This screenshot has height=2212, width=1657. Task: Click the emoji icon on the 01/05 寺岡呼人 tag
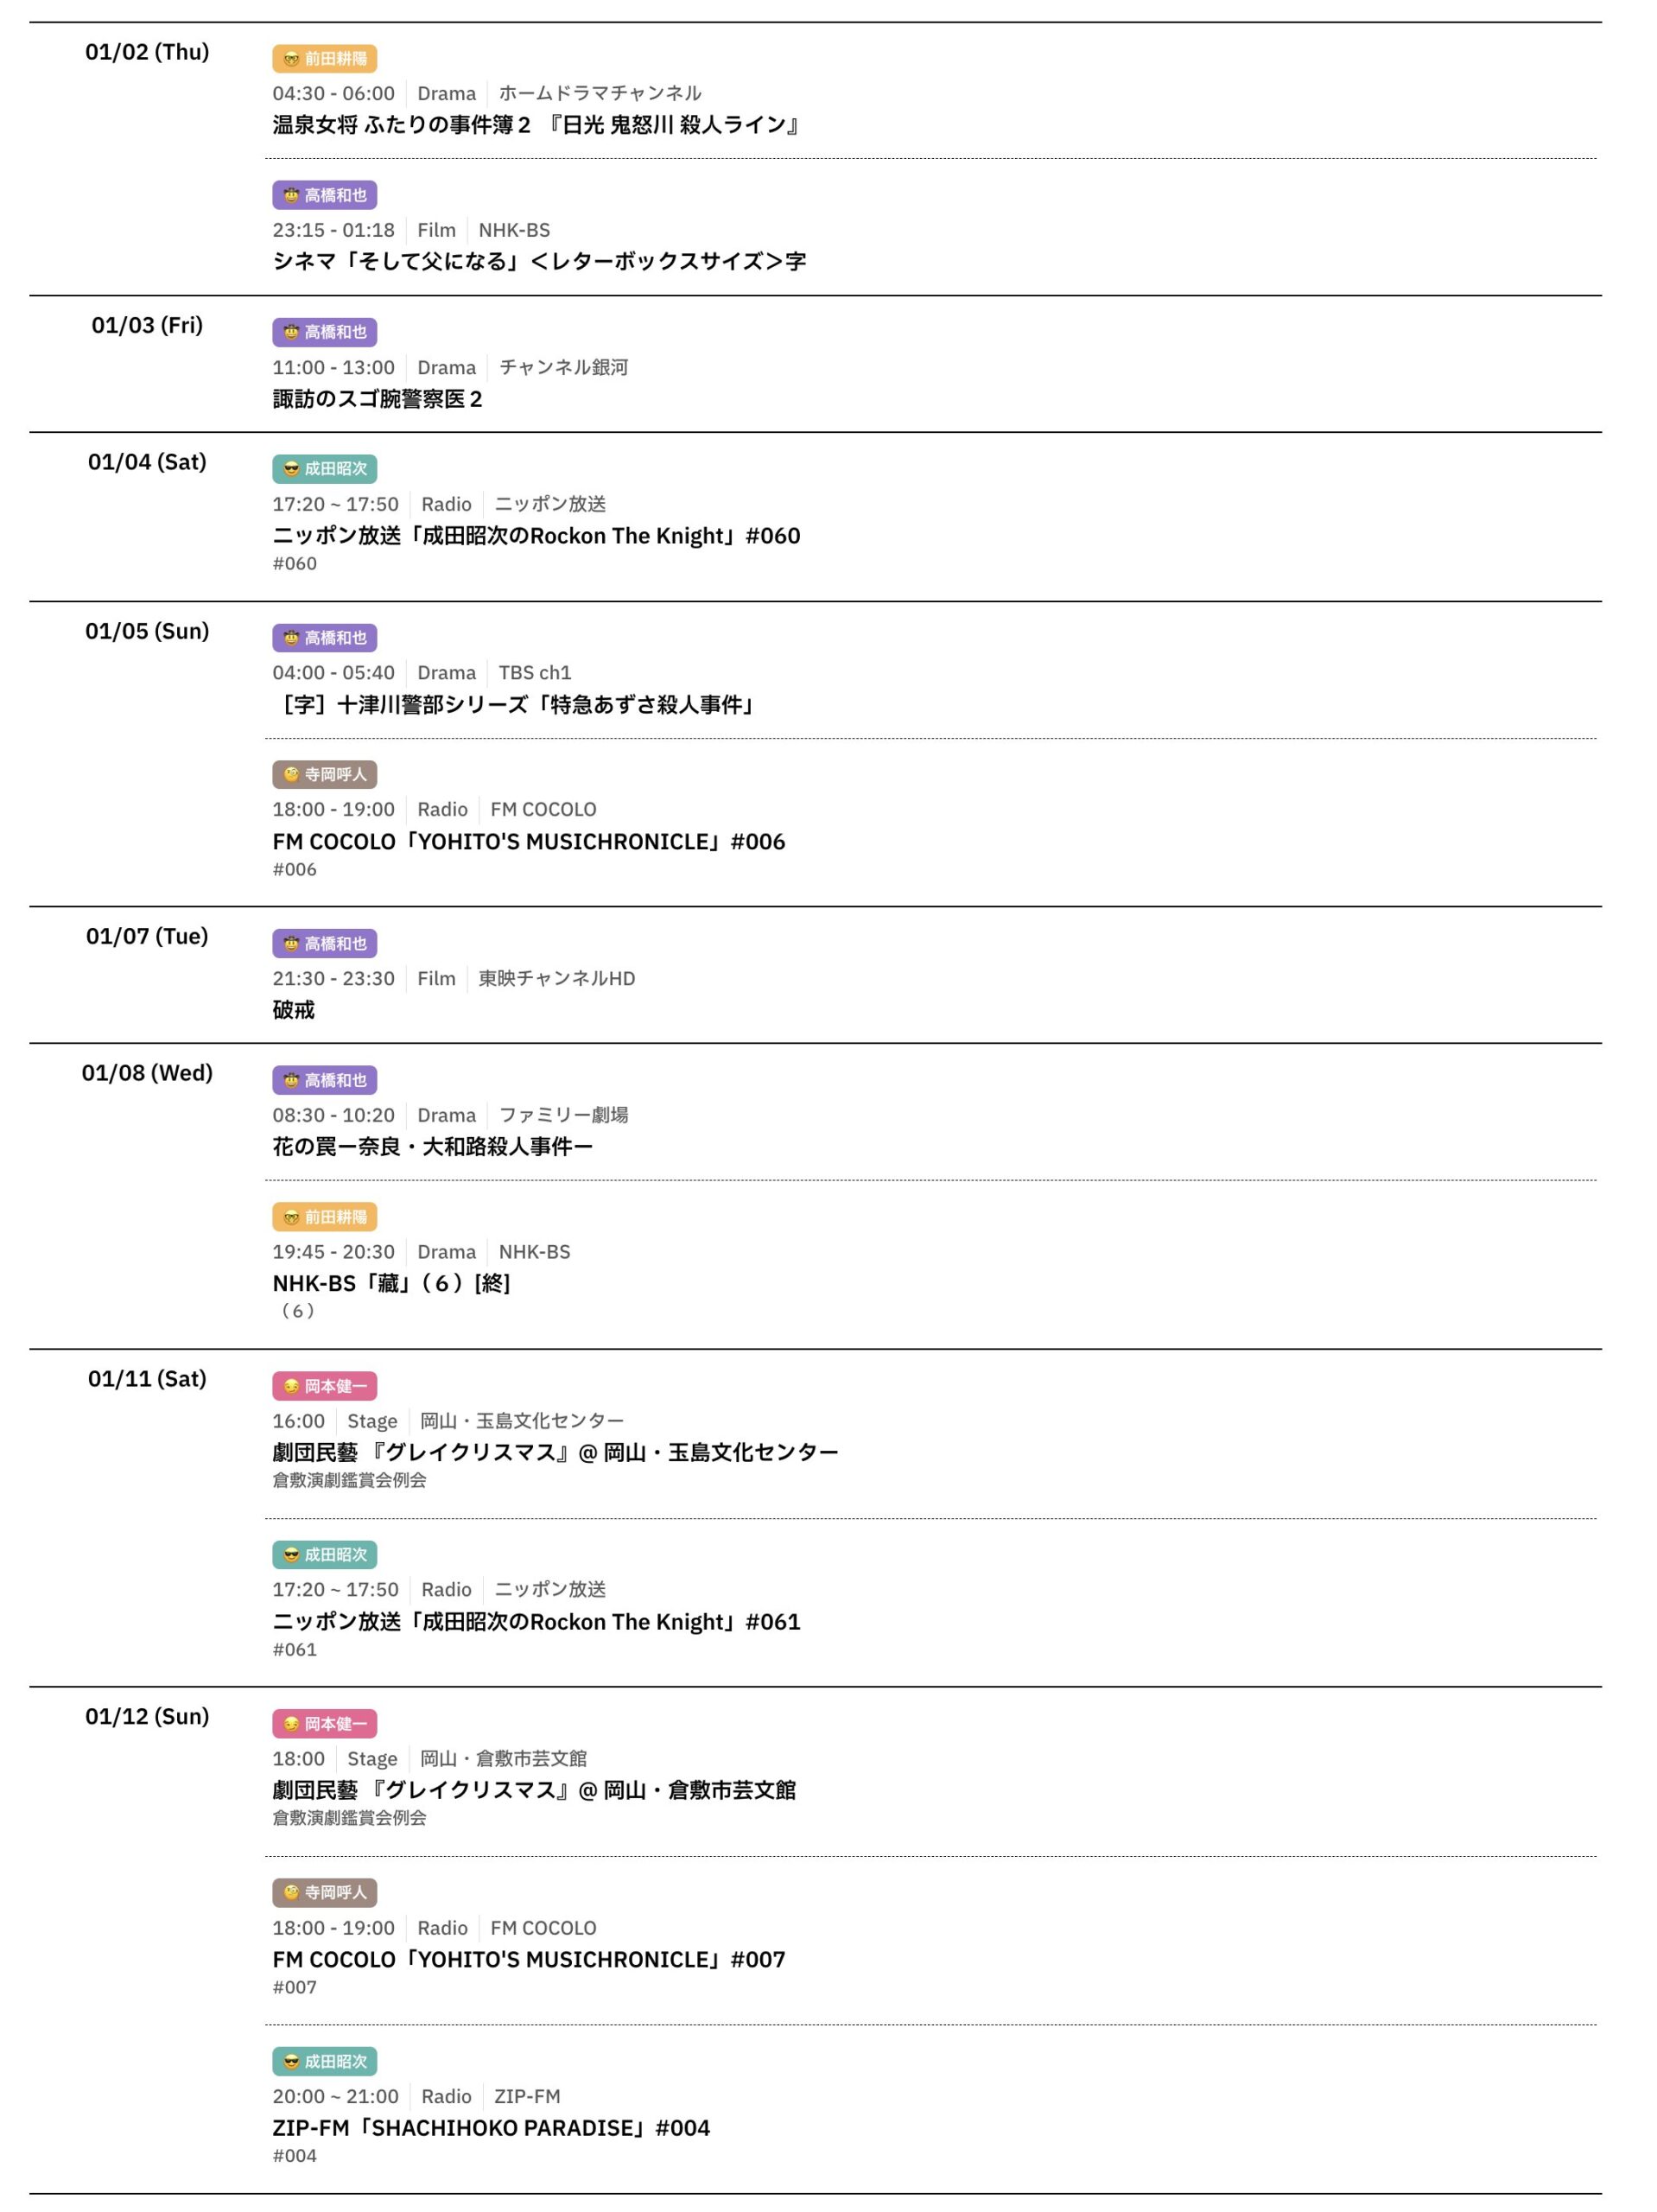click(x=291, y=775)
